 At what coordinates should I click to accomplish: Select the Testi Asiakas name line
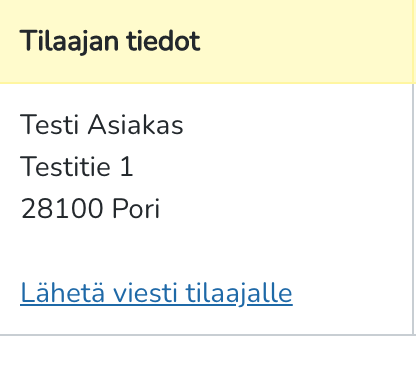[102, 124]
